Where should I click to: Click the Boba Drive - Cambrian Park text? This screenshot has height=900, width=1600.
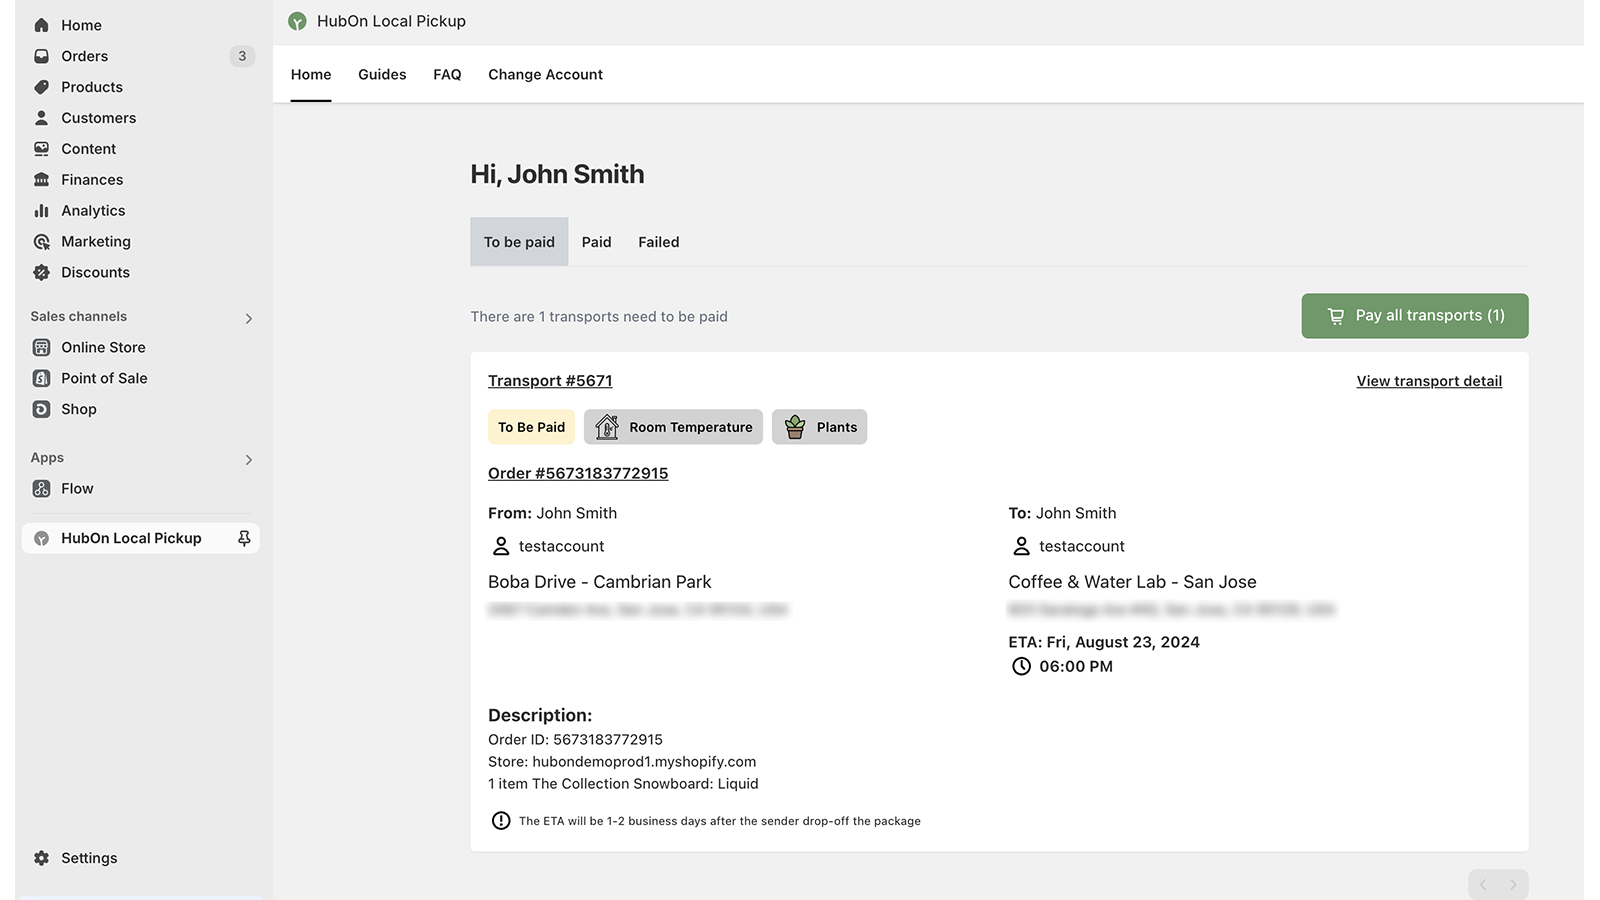(600, 582)
